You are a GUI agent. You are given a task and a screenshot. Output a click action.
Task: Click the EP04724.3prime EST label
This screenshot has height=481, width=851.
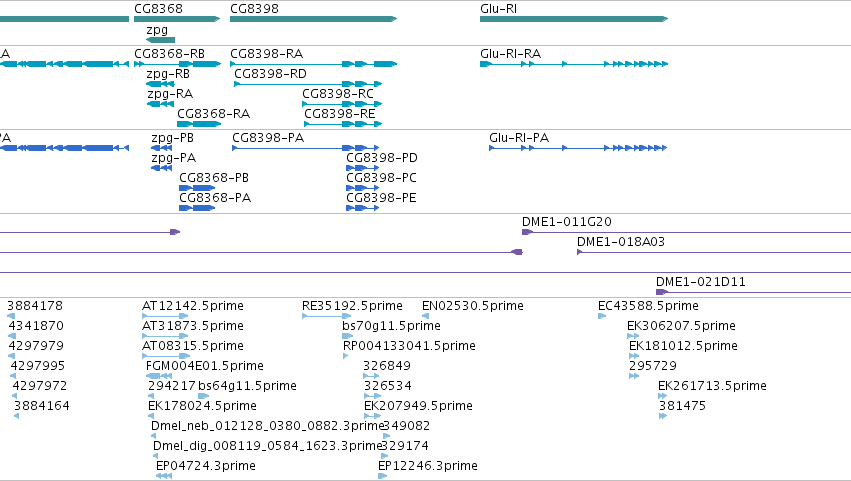point(206,467)
